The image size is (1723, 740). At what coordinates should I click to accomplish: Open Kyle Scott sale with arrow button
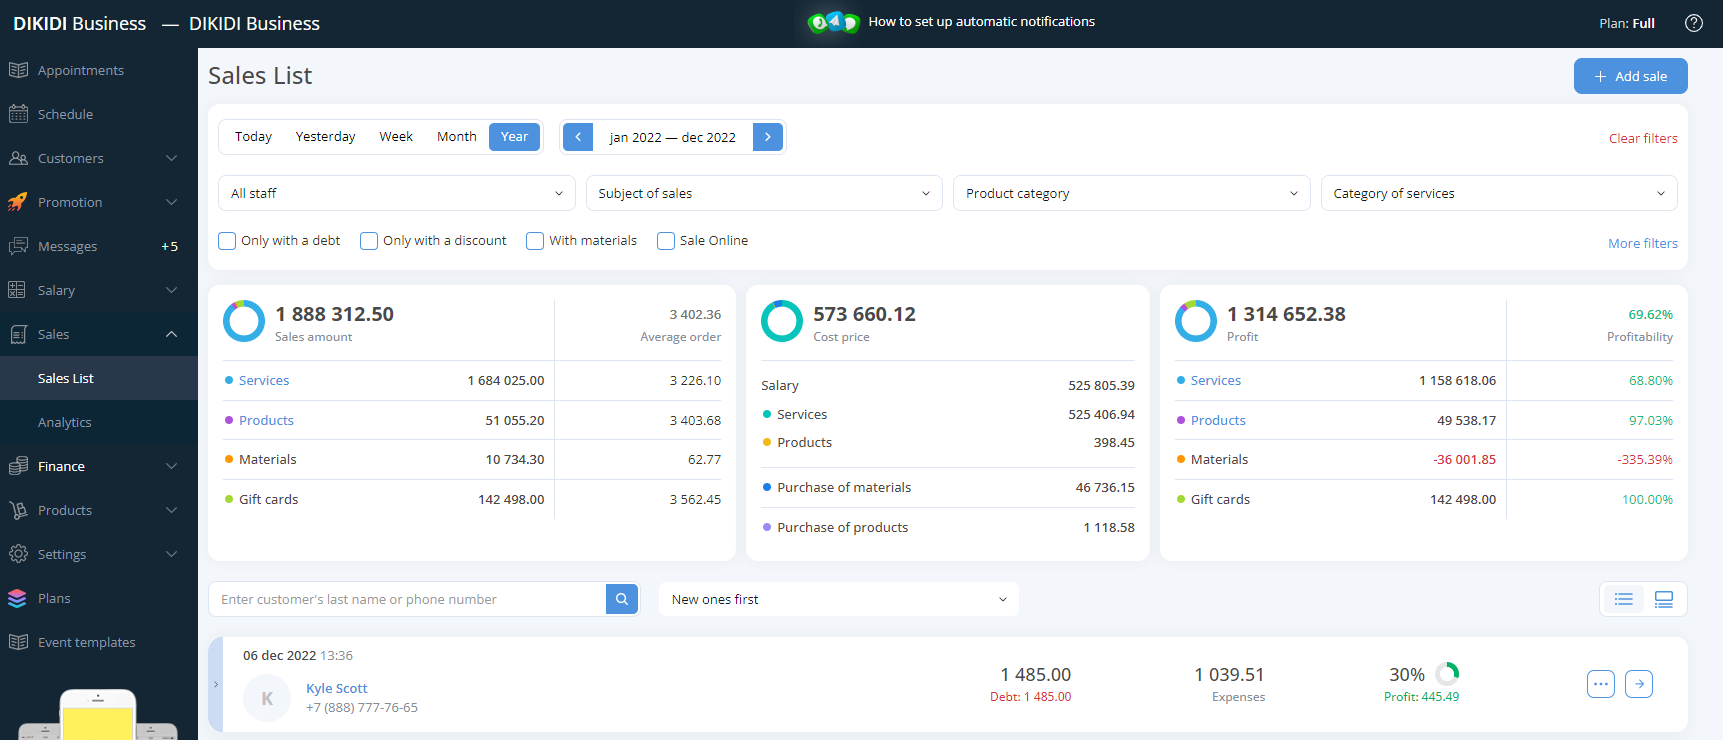pos(1639,684)
